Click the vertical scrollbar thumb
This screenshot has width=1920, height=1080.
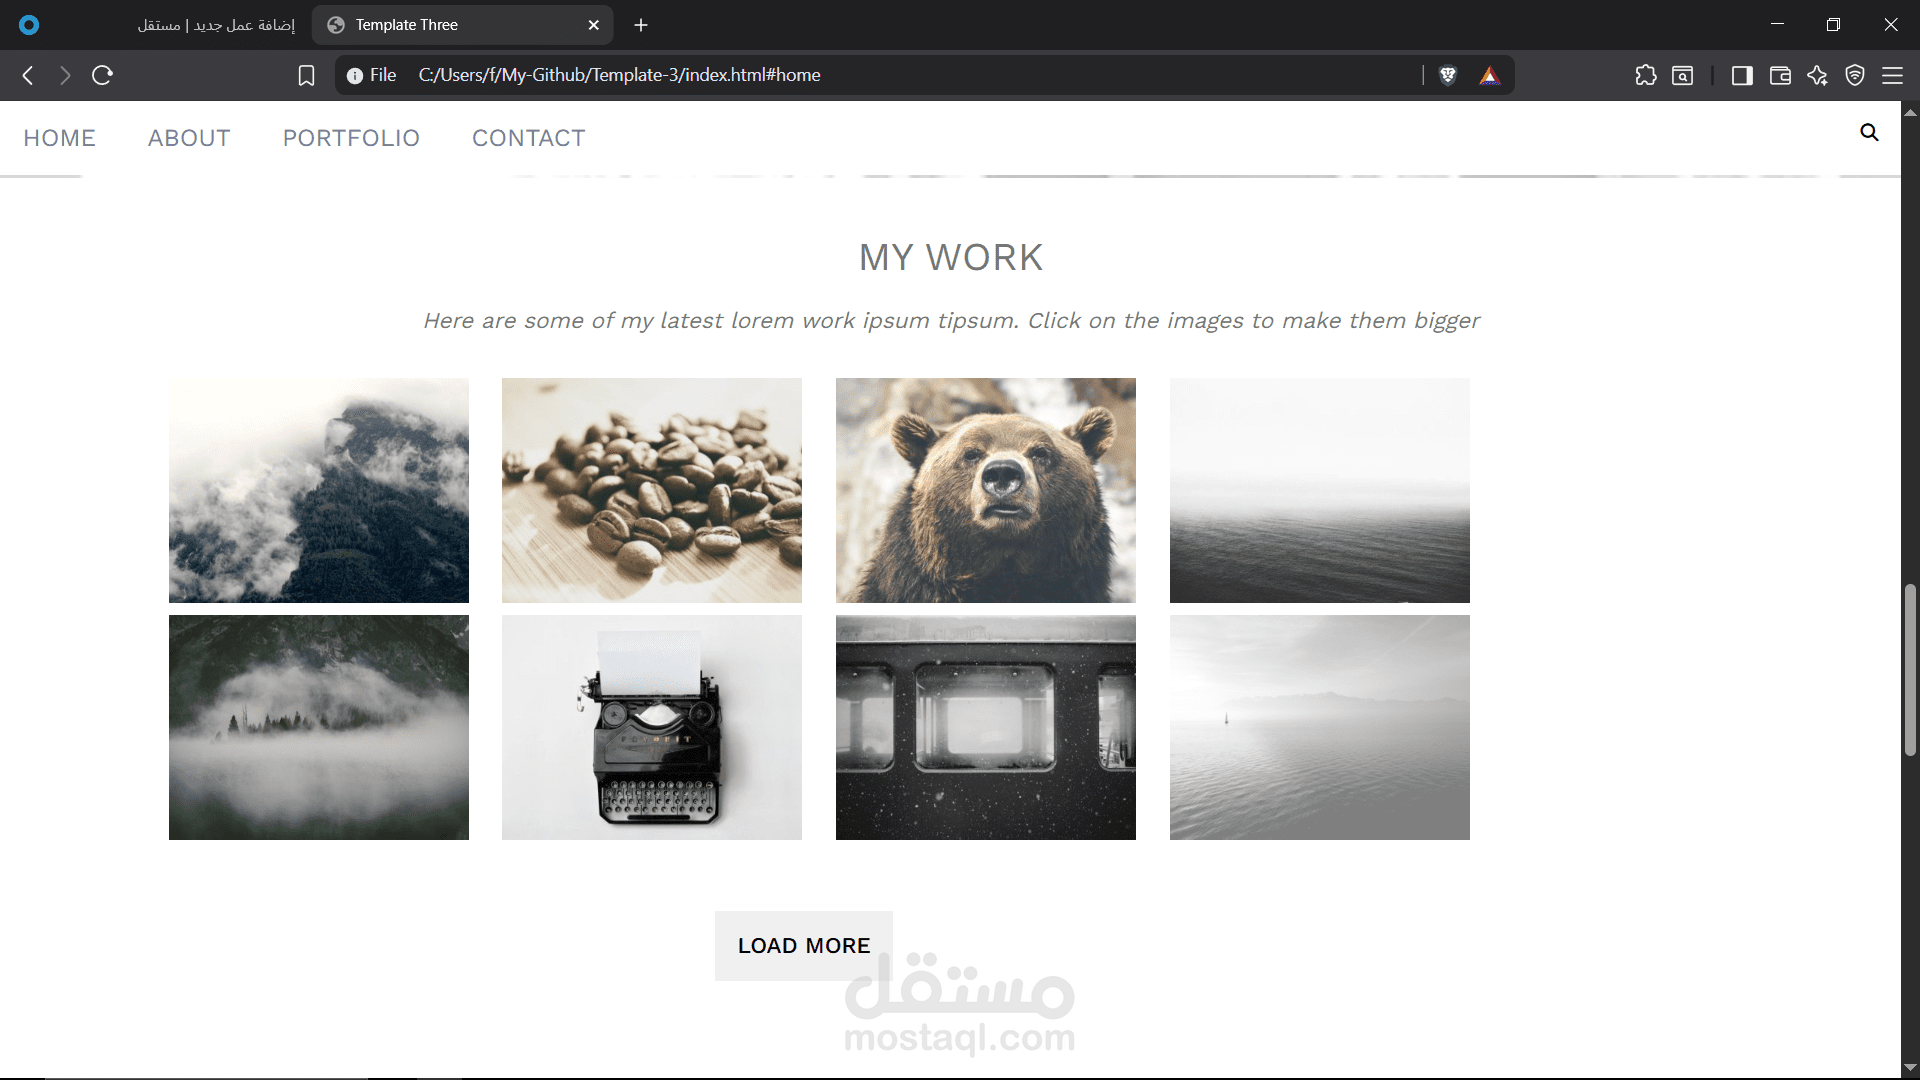(1910, 670)
